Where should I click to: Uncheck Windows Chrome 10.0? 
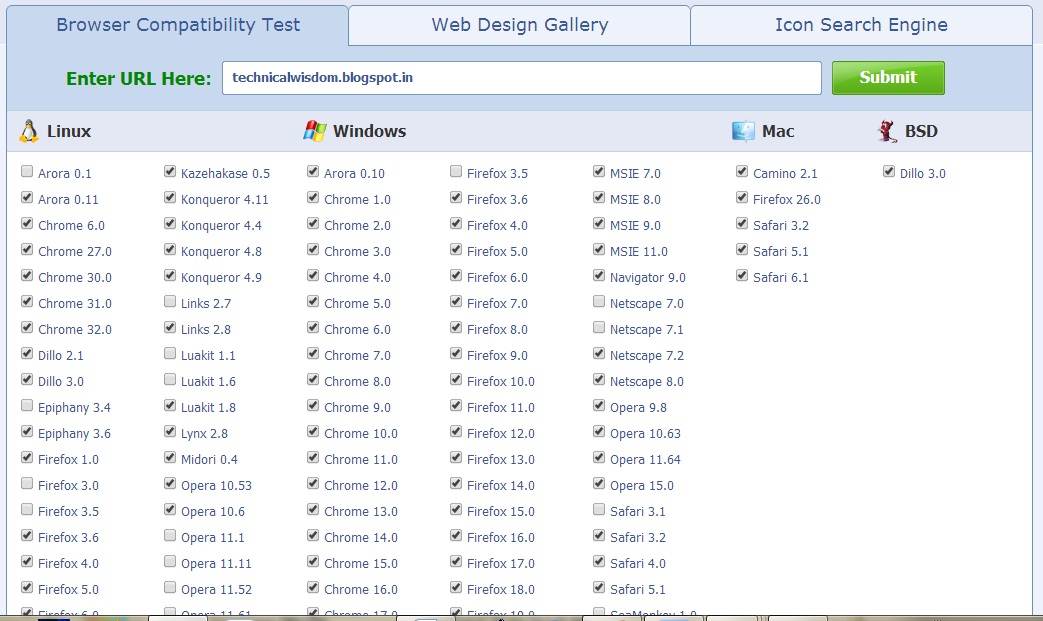click(313, 432)
